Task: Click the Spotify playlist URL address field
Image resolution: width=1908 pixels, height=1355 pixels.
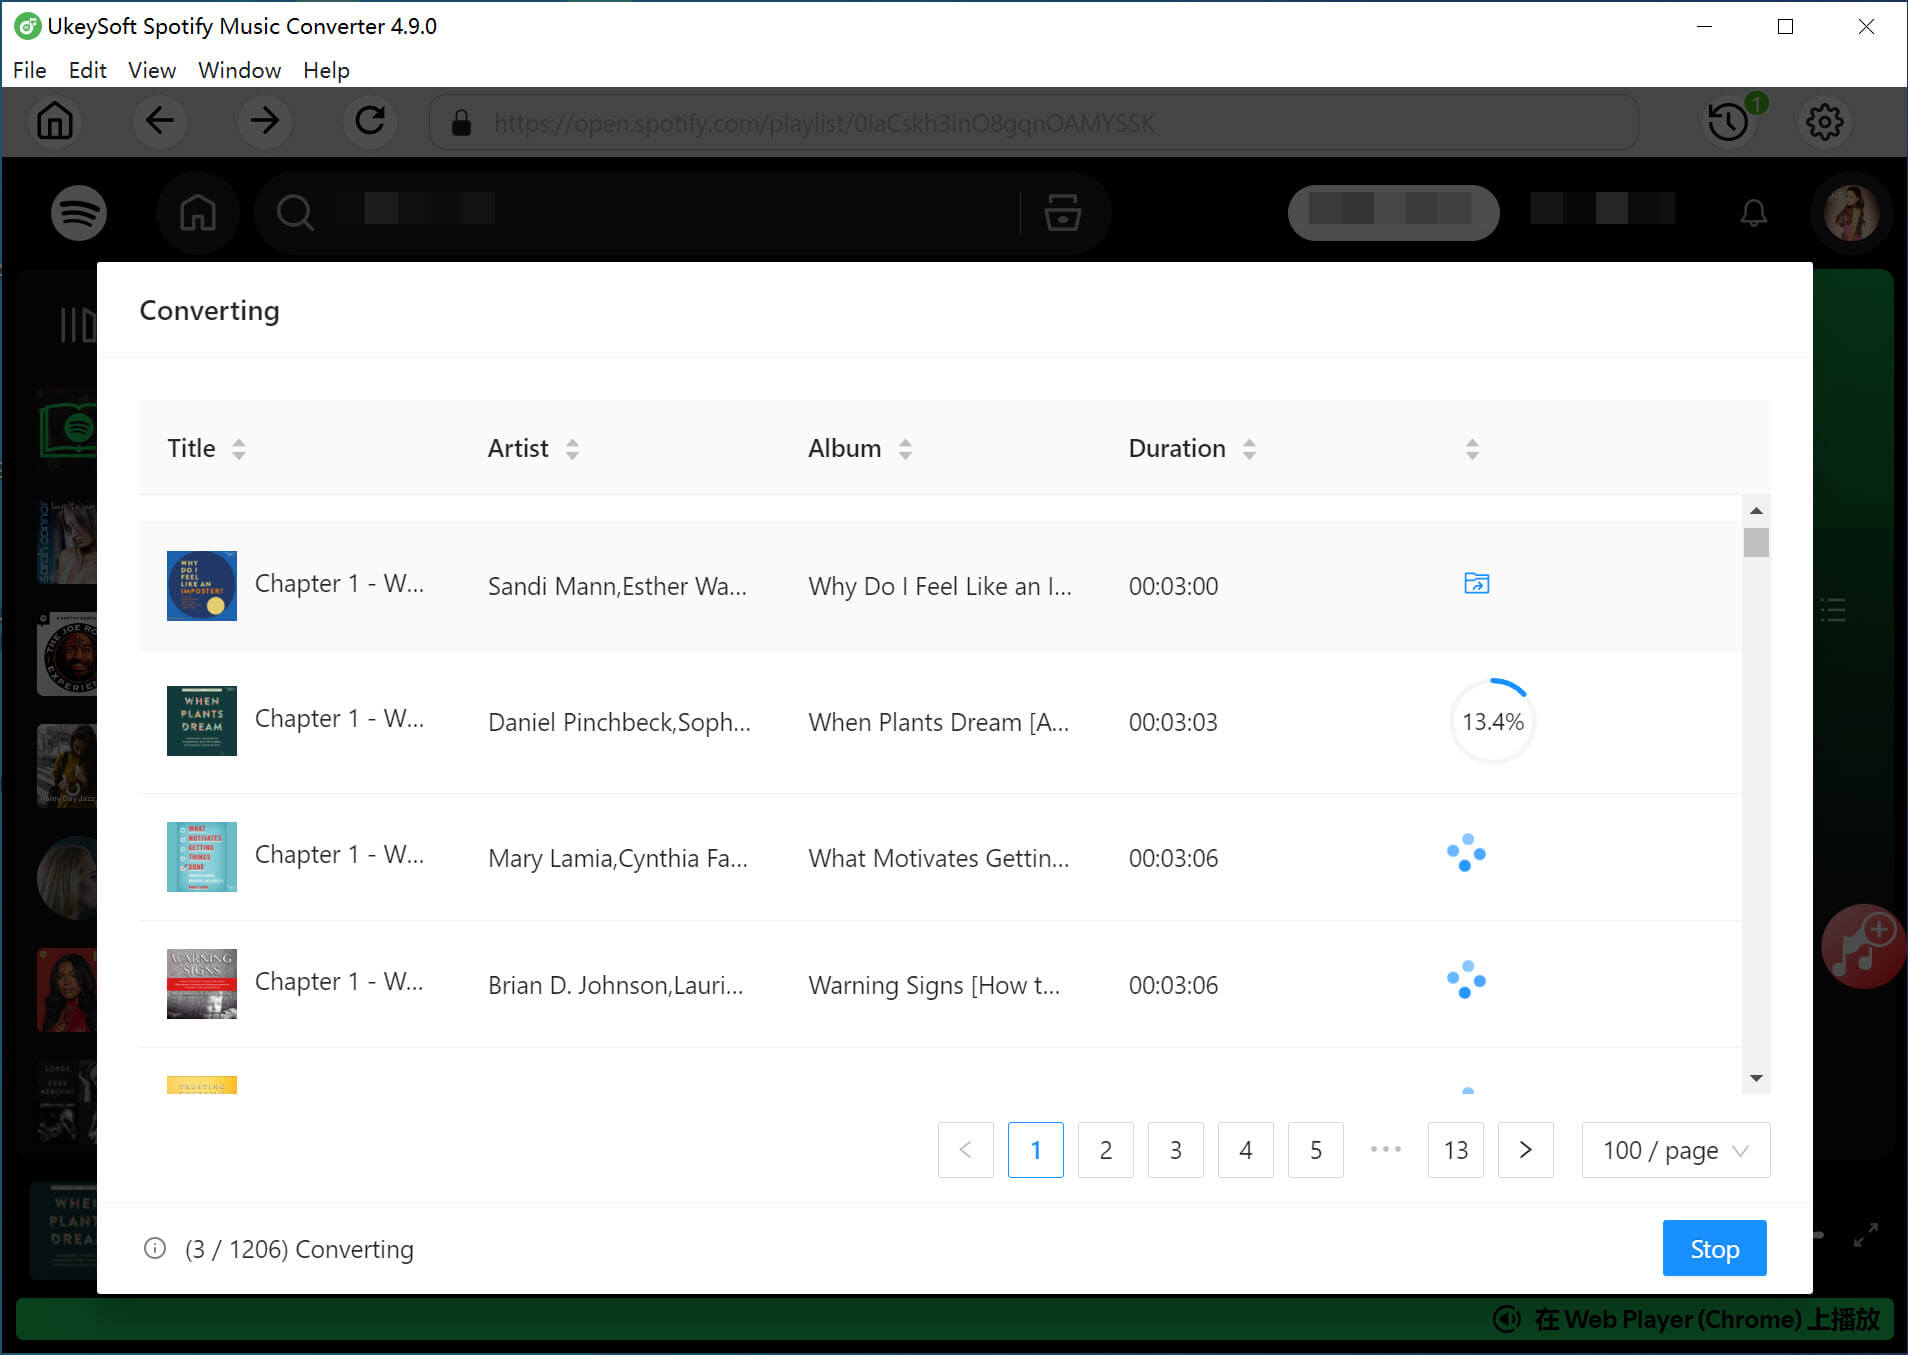Action: pos(1034,123)
